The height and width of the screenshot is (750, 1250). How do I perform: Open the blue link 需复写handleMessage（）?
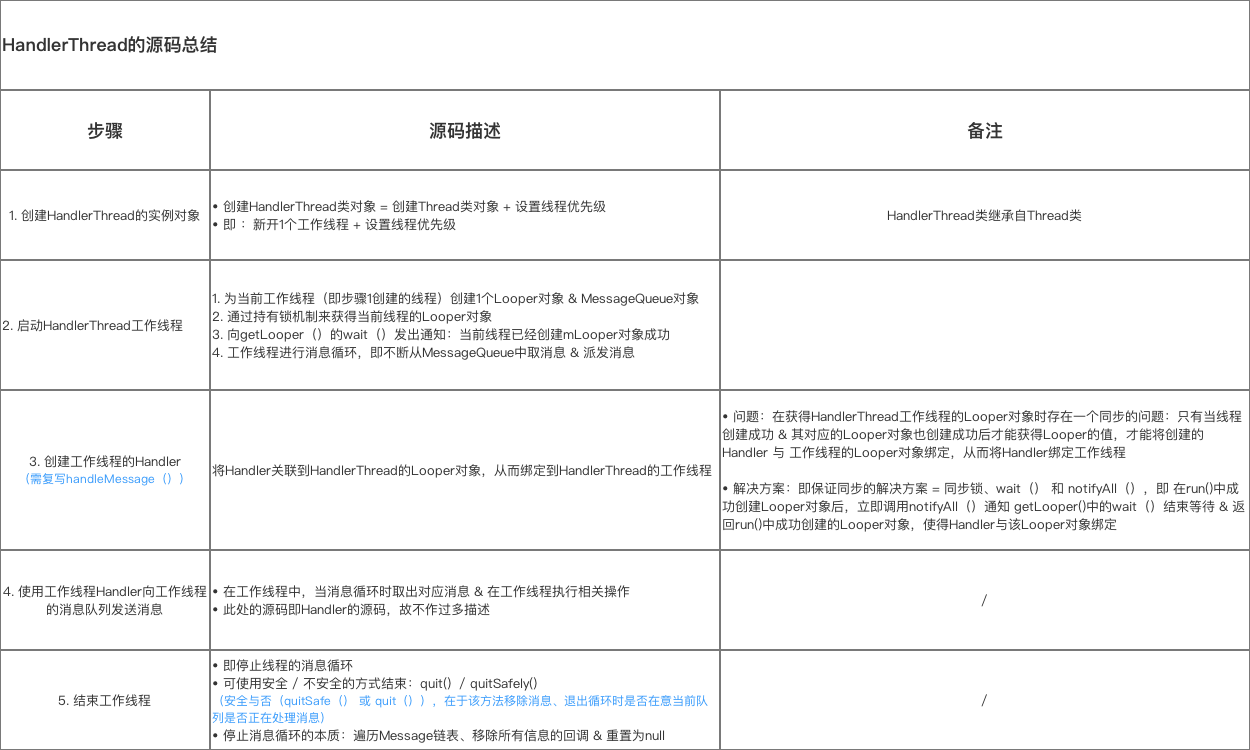click(104, 478)
